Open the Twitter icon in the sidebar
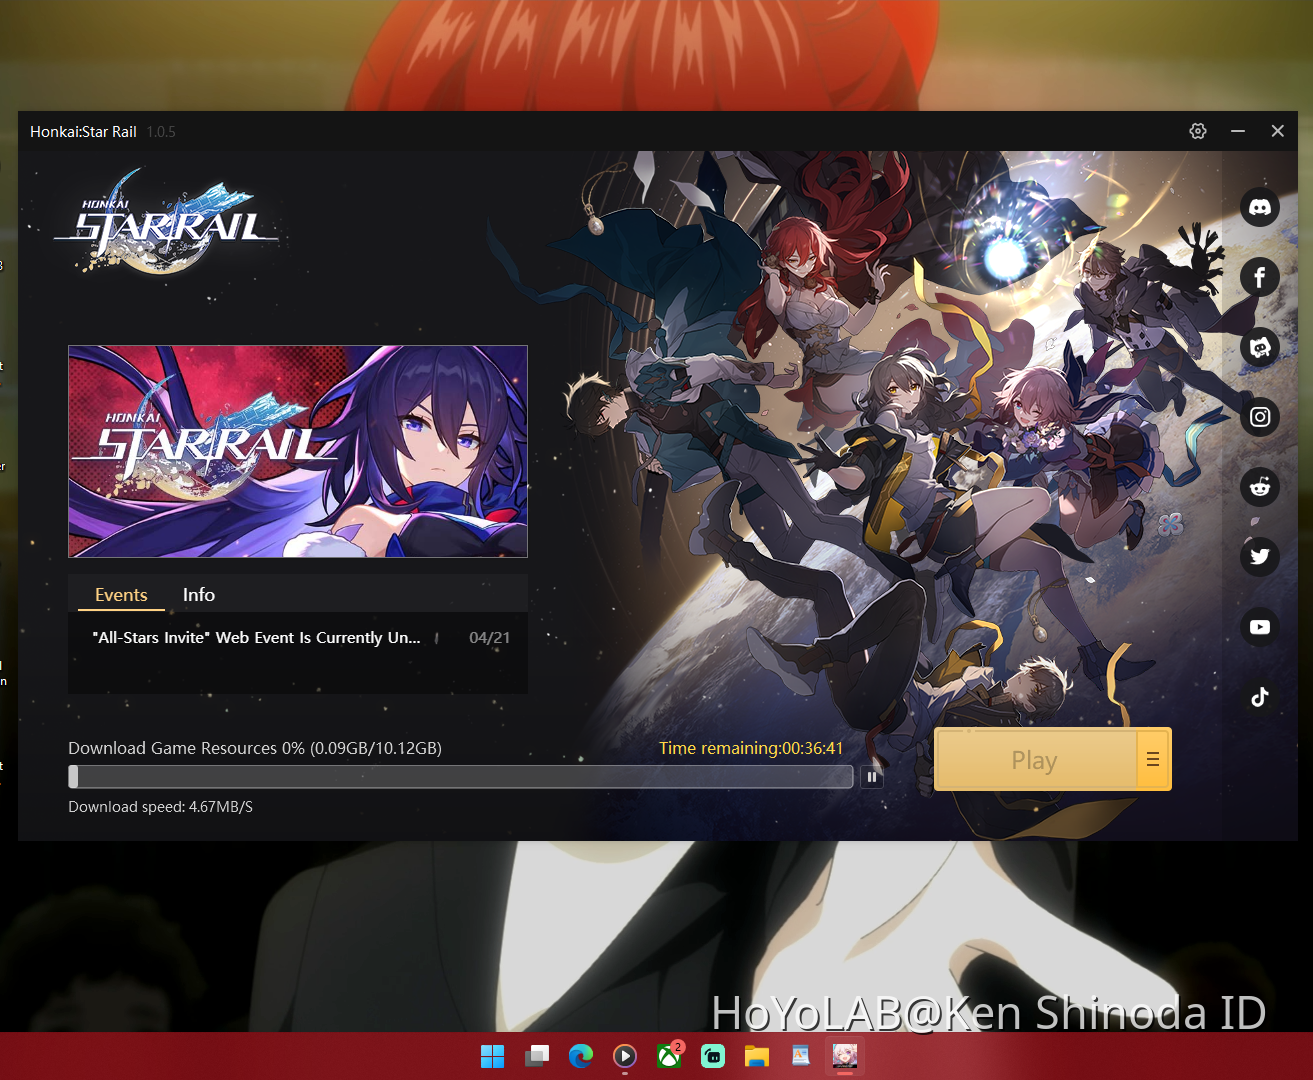The image size is (1313, 1080). point(1259,557)
